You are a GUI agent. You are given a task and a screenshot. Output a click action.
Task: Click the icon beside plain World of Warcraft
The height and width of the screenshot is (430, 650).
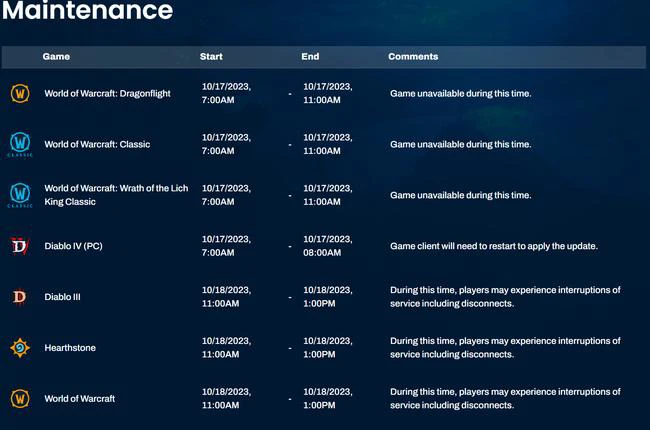(x=20, y=398)
